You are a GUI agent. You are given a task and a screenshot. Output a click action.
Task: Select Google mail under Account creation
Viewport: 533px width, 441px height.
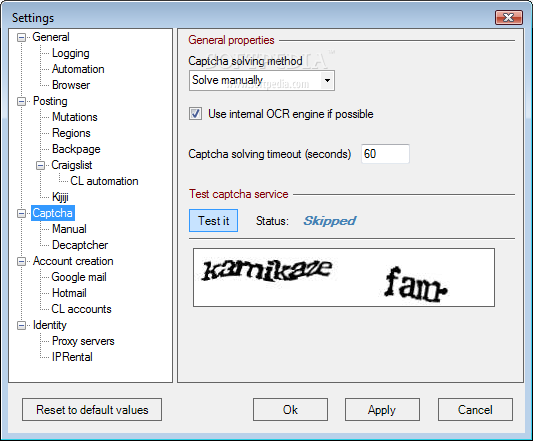pyautogui.click(x=79, y=277)
